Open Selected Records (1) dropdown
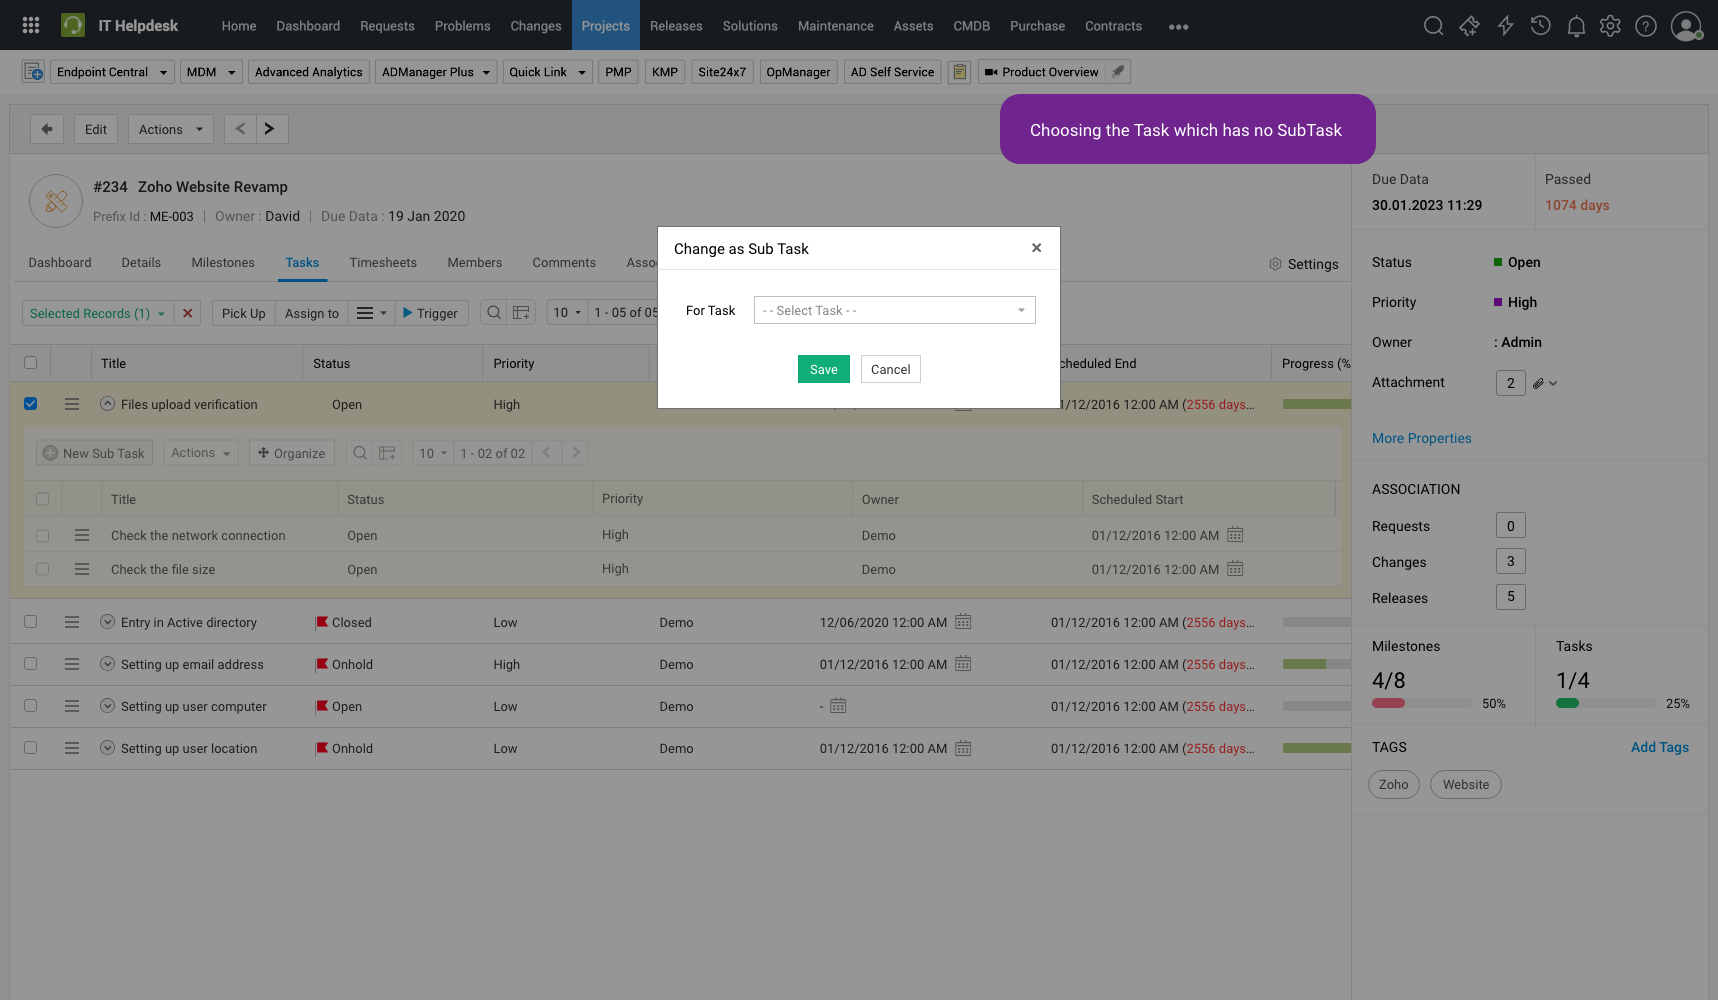 click(x=97, y=313)
